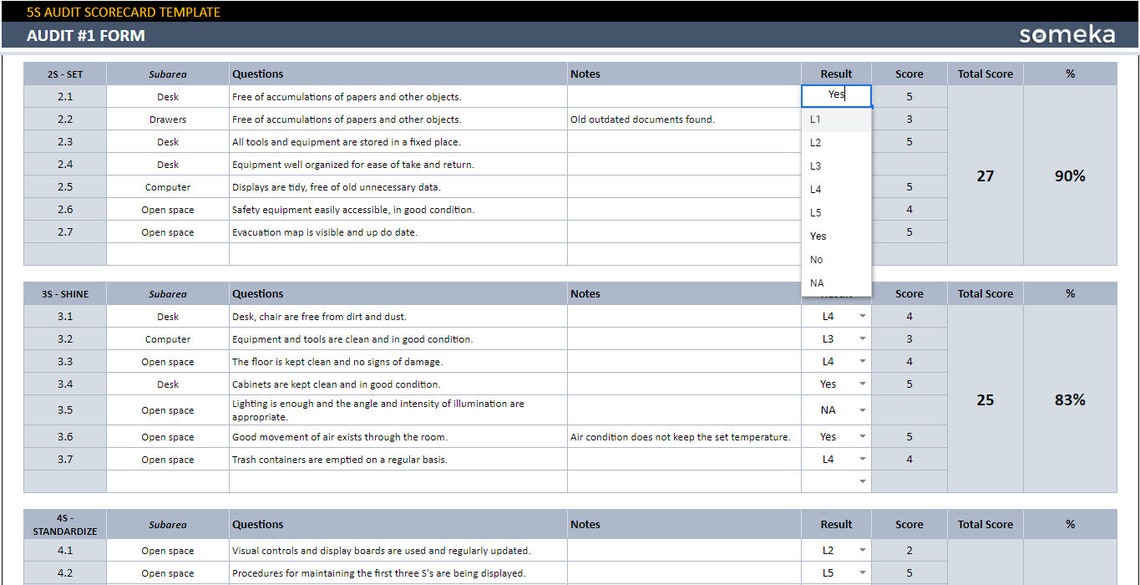This screenshot has height=585, width=1140.
Task: Click the 2S section Subarea column header
Action: pos(168,73)
